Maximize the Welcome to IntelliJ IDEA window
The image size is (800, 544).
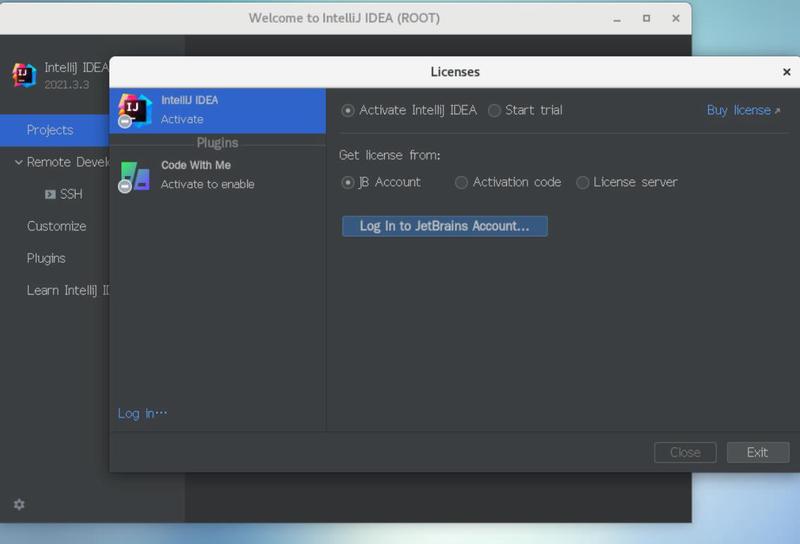pos(646,18)
